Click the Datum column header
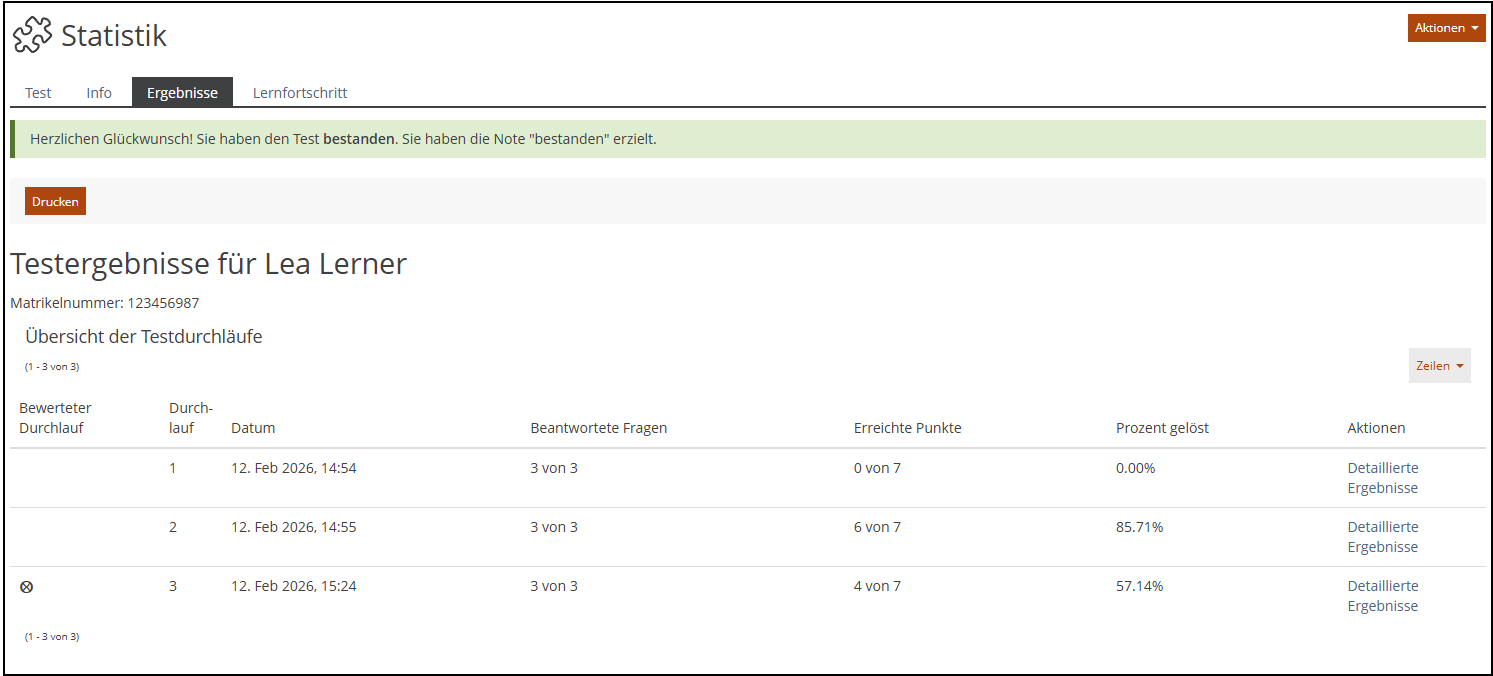This screenshot has width=1493, height=676. [253, 428]
